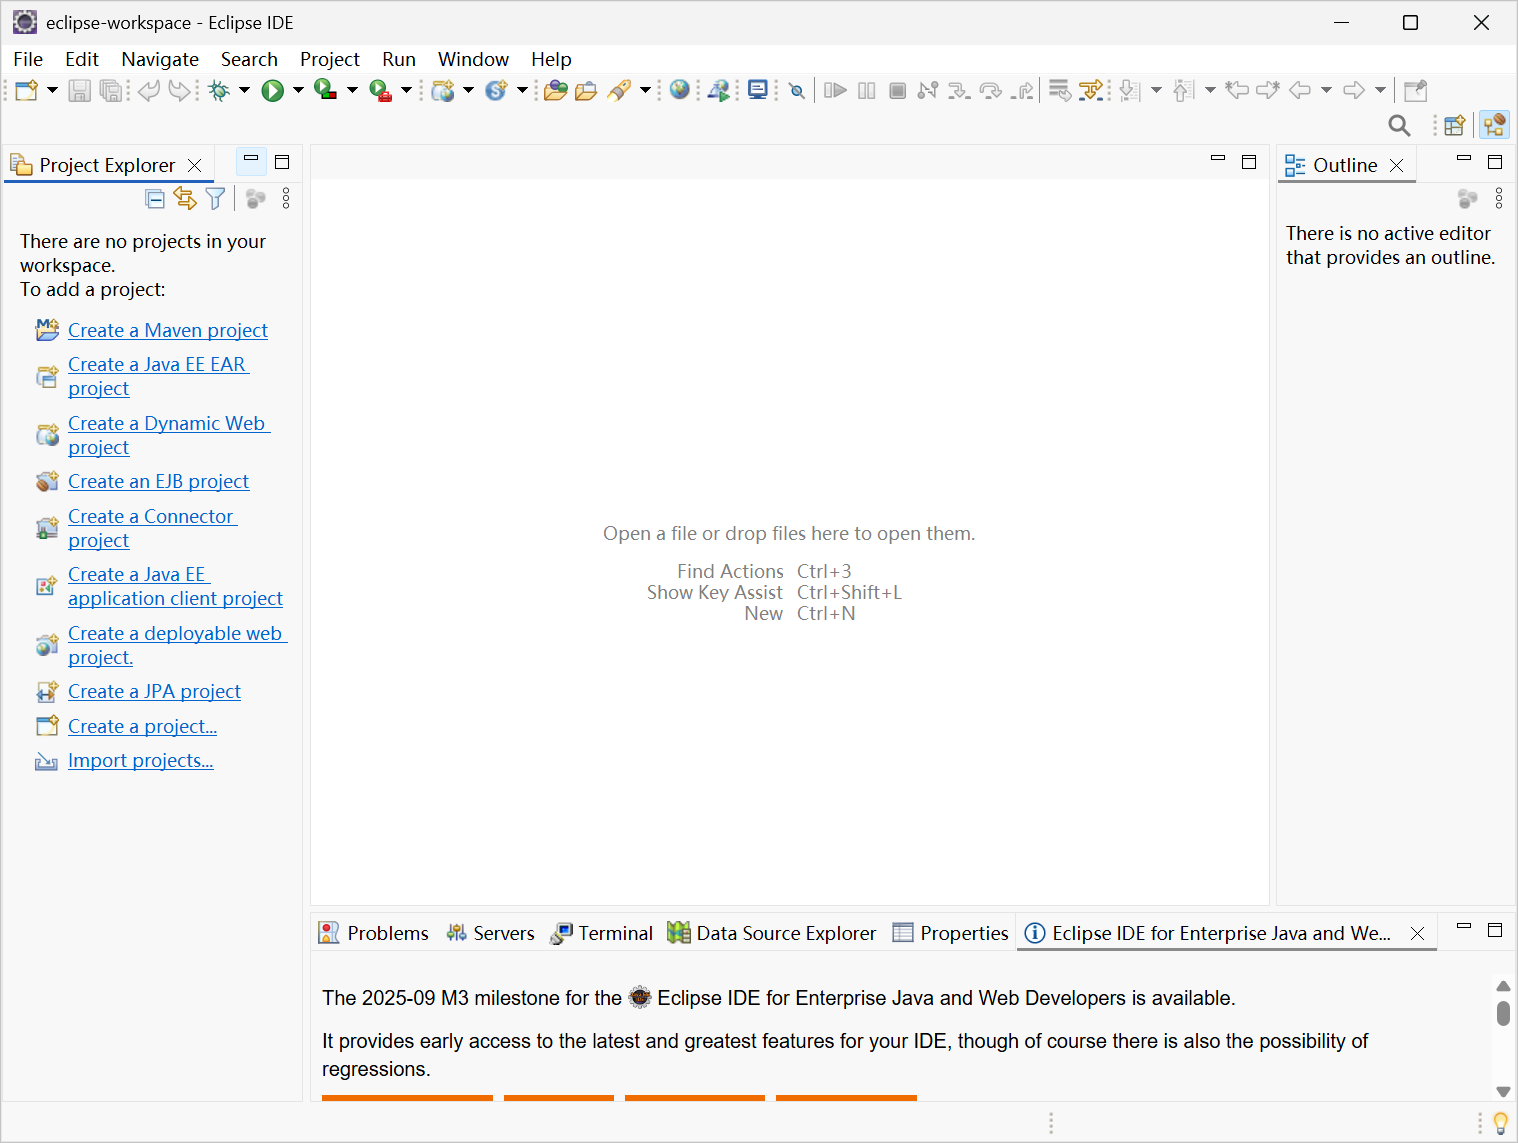The height and width of the screenshot is (1143, 1518).
Task: Click the Run with Coverage icon
Action: coord(325,91)
